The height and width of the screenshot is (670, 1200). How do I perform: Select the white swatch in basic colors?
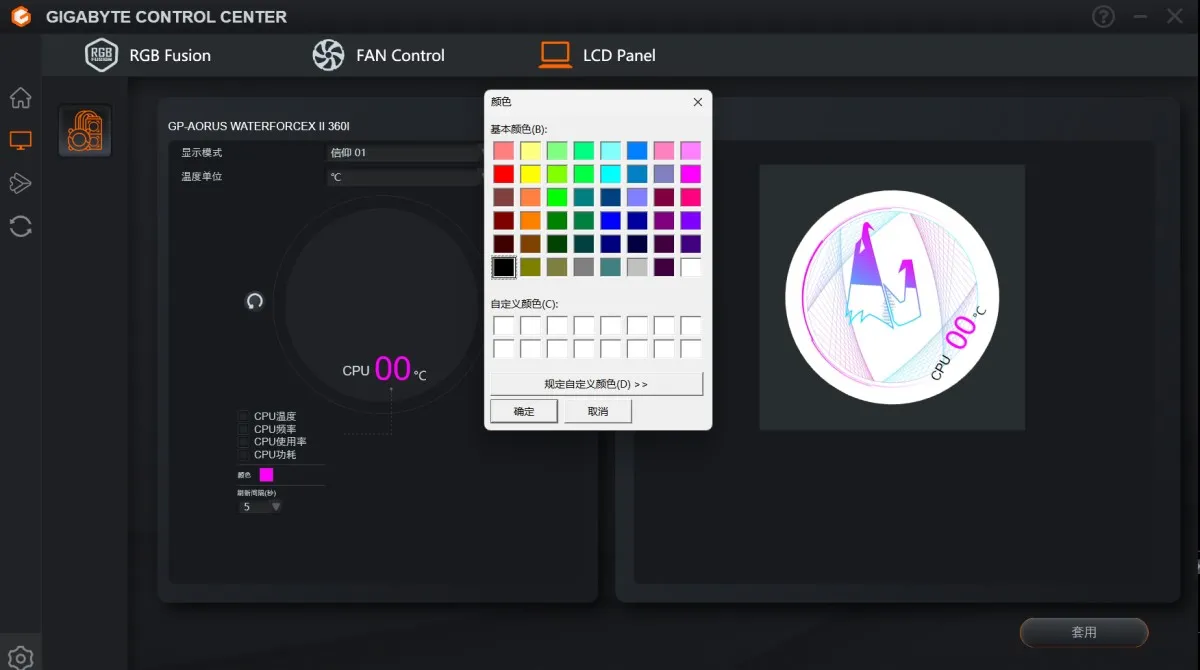click(x=691, y=267)
